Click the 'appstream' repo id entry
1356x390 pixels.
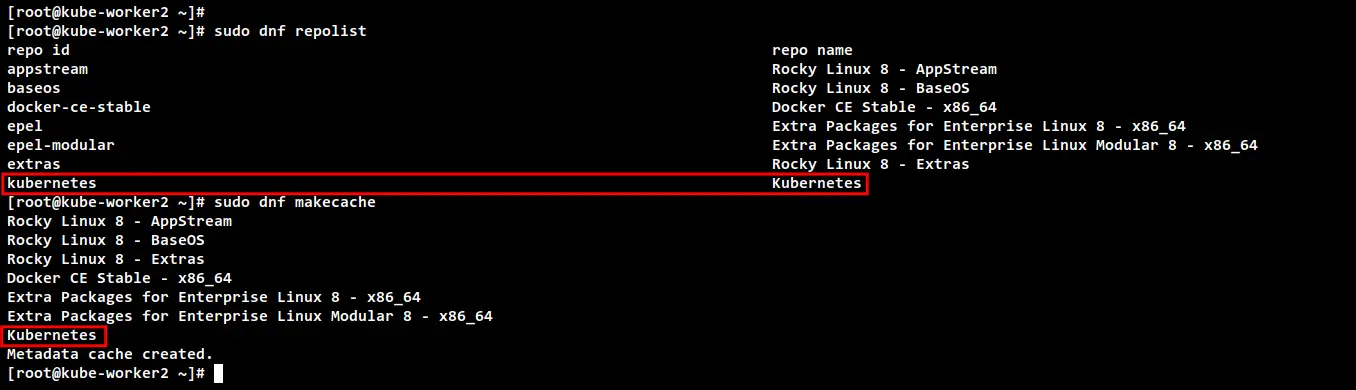click(x=47, y=69)
